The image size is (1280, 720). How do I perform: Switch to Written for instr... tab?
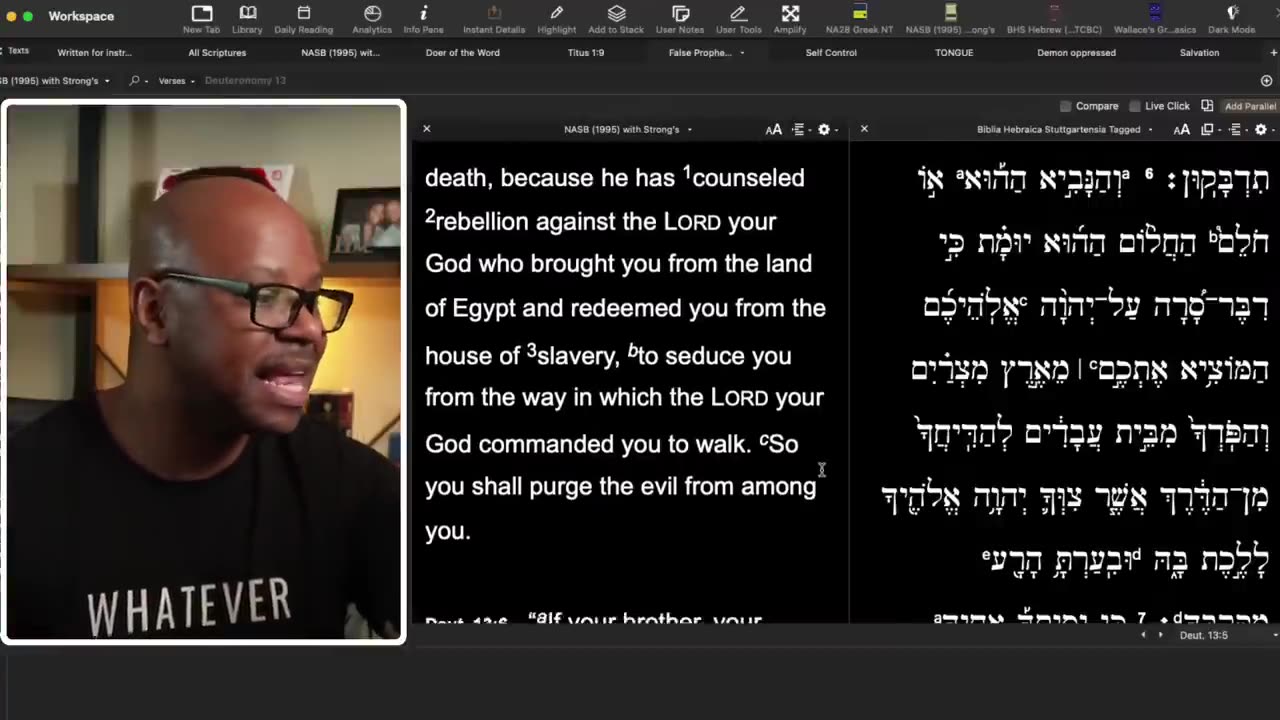[x=94, y=52]
